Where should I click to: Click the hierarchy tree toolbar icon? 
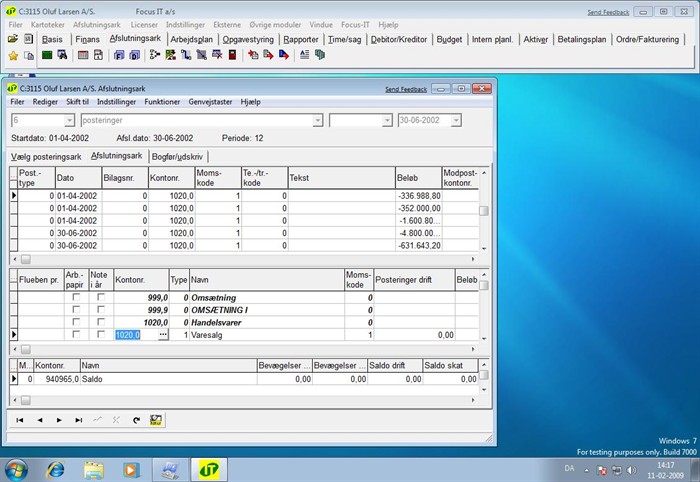pyautogui.click(x=155, y=55)
